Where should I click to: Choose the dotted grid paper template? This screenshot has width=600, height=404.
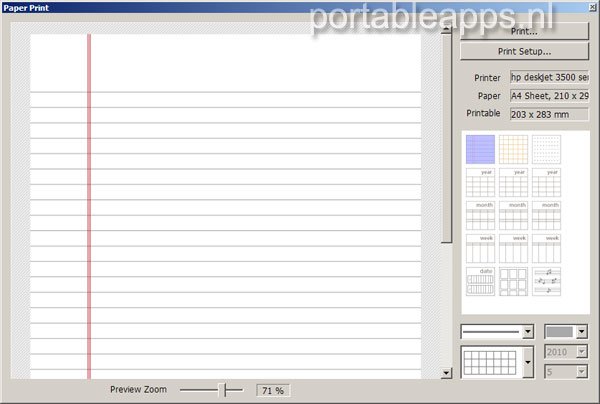click(x=546, y=149)
